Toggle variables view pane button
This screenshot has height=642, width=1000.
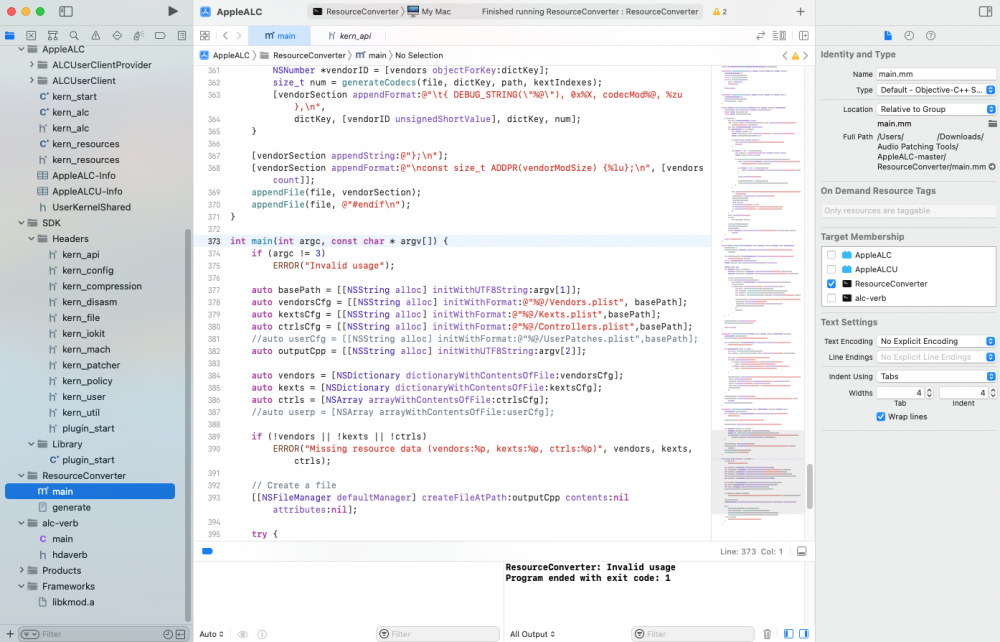point(788,634)
